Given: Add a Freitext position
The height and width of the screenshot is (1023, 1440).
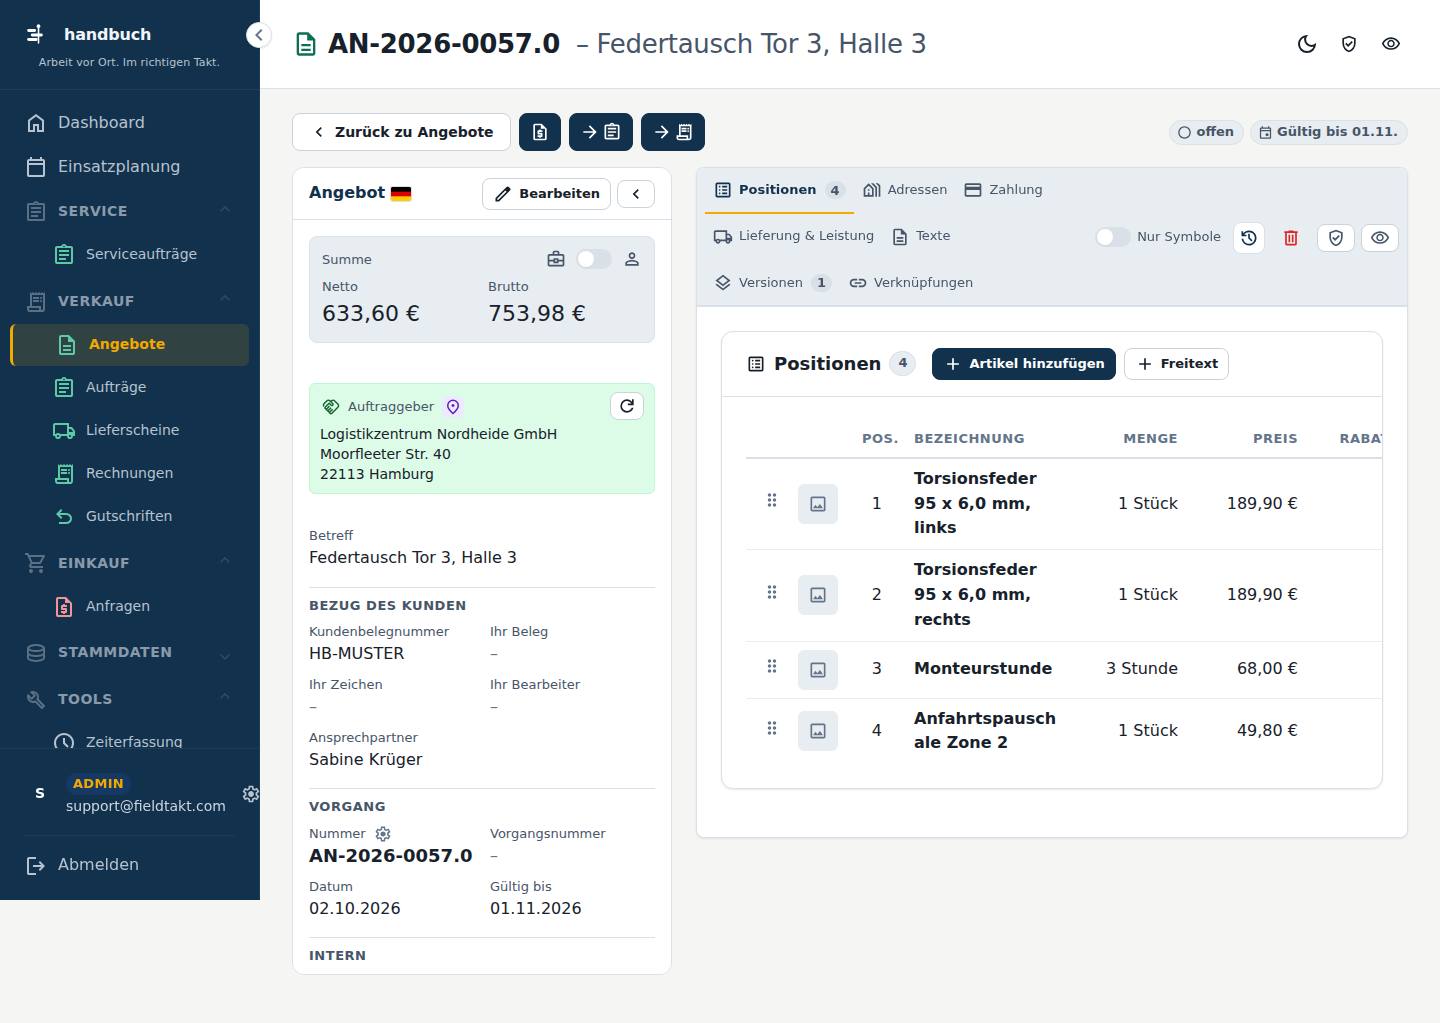Looking at the screenshot, I should pos(1176,364).
